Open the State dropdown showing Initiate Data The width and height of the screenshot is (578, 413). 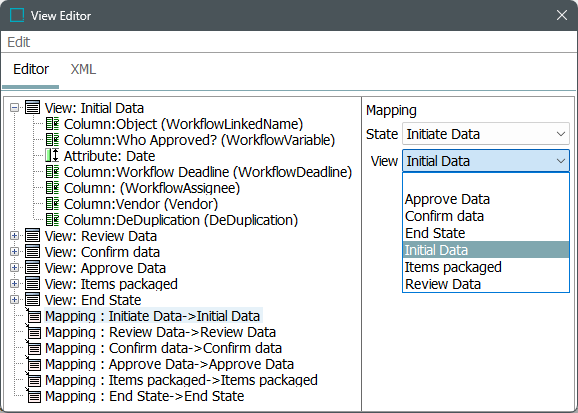click(486, 134)
